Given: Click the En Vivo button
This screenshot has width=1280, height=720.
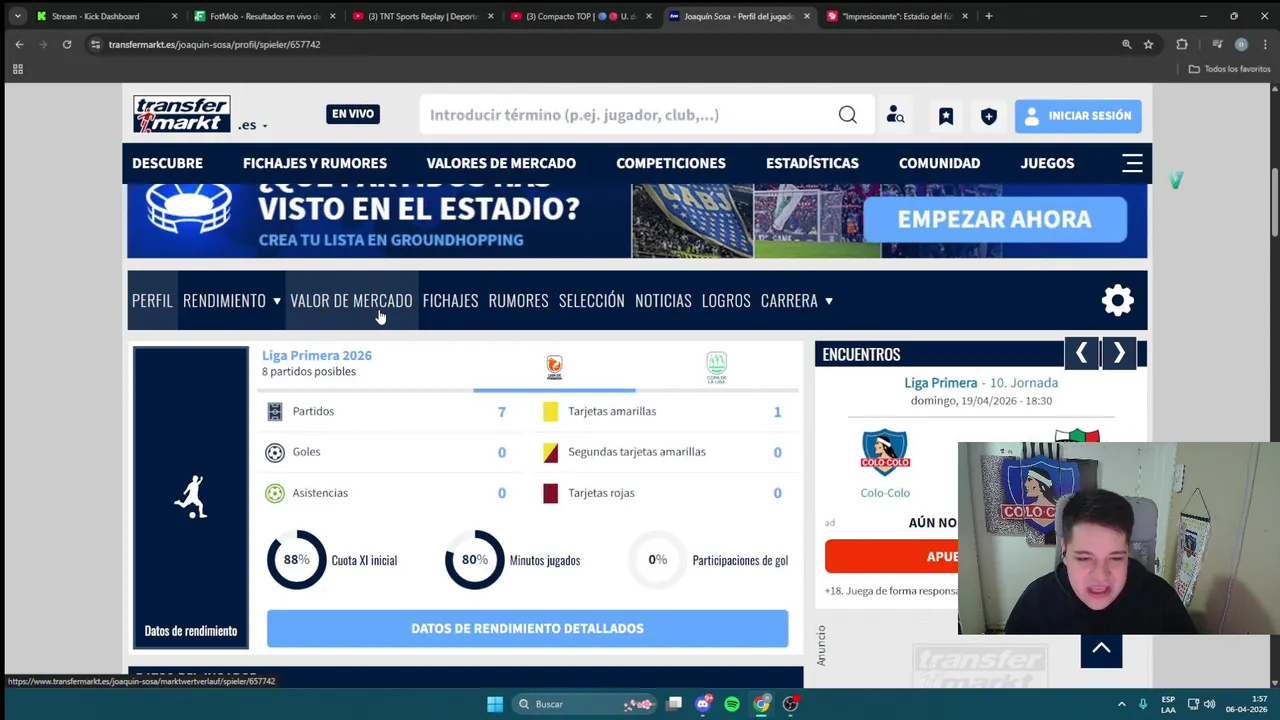Looking at the screenshot, I should 353,114.
